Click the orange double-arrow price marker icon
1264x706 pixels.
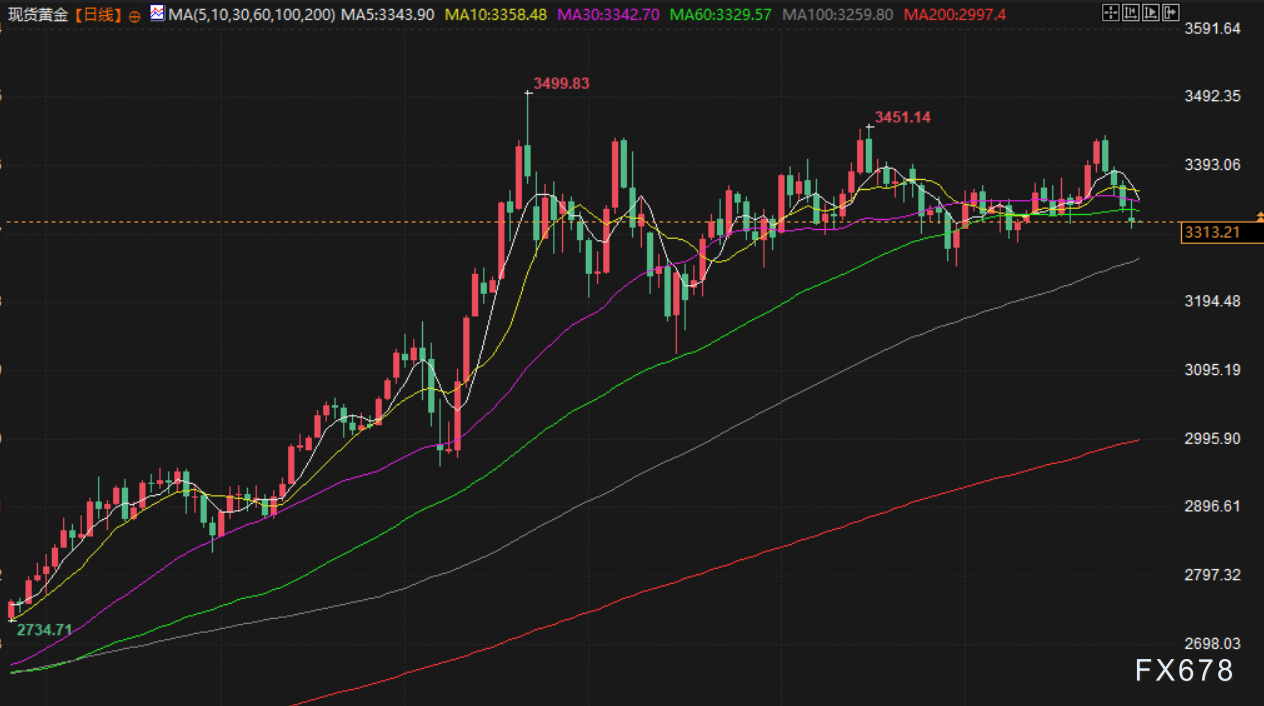tap(1258, 217)
